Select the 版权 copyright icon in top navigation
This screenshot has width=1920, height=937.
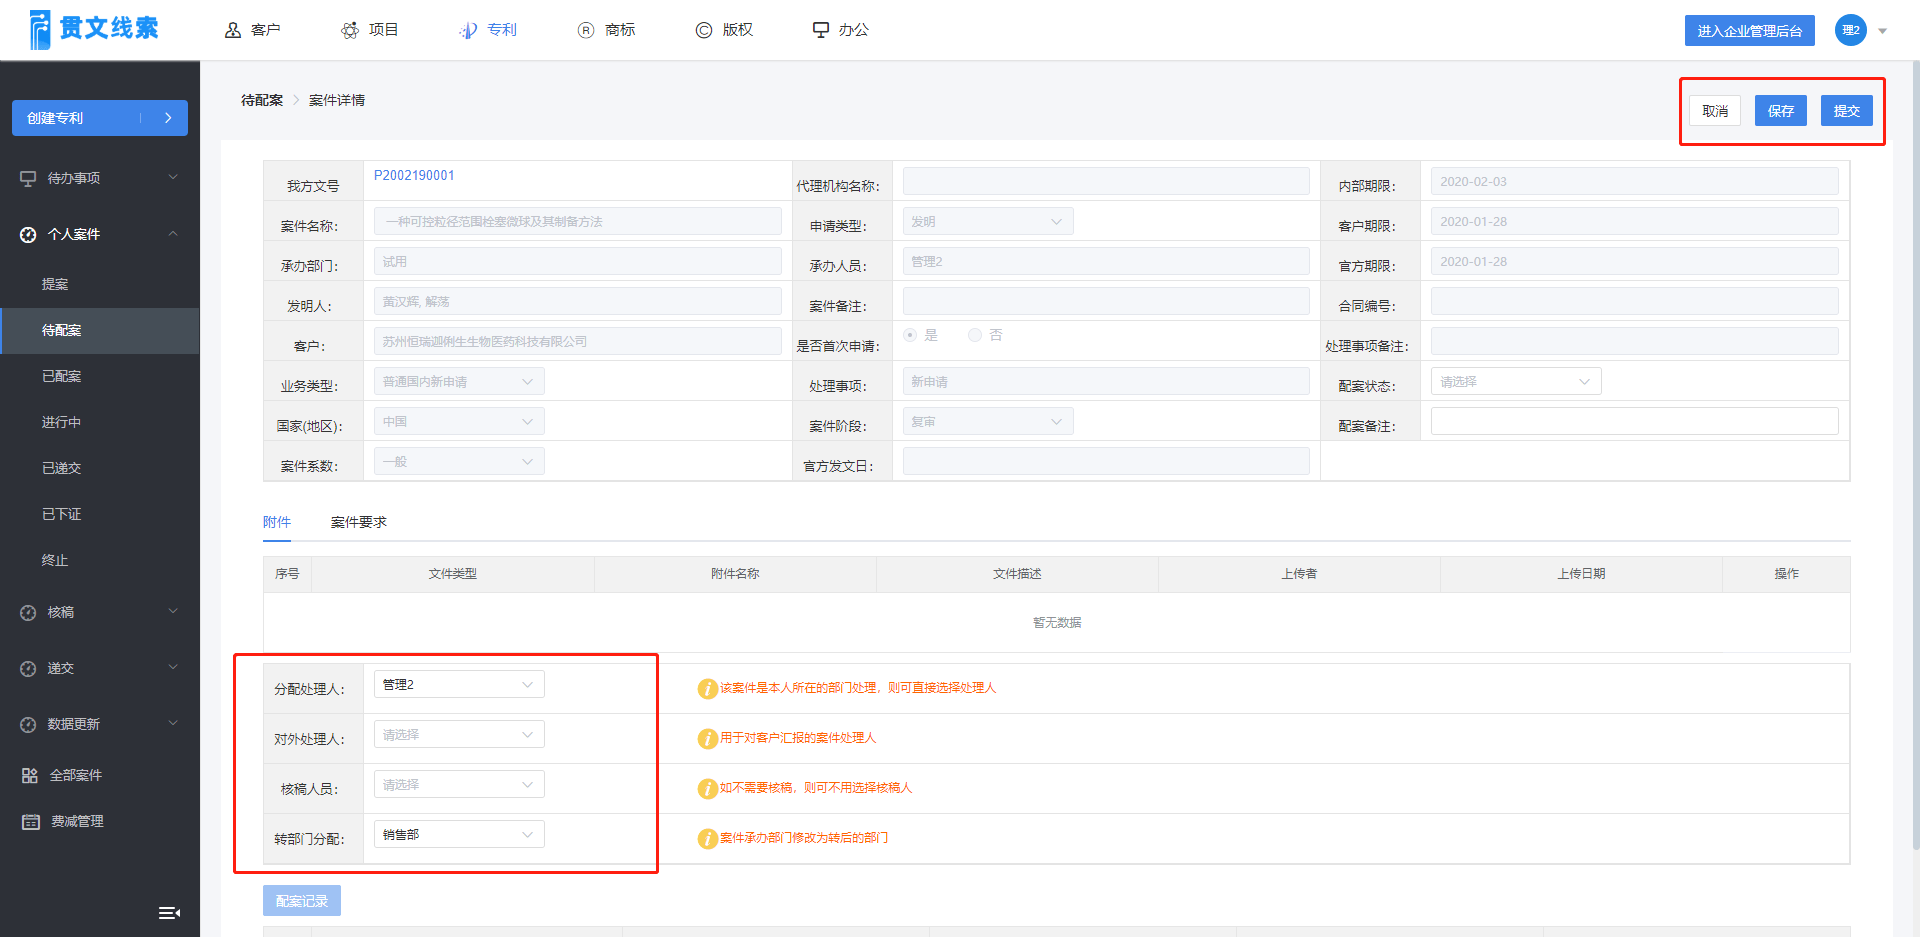pos(704,30)
